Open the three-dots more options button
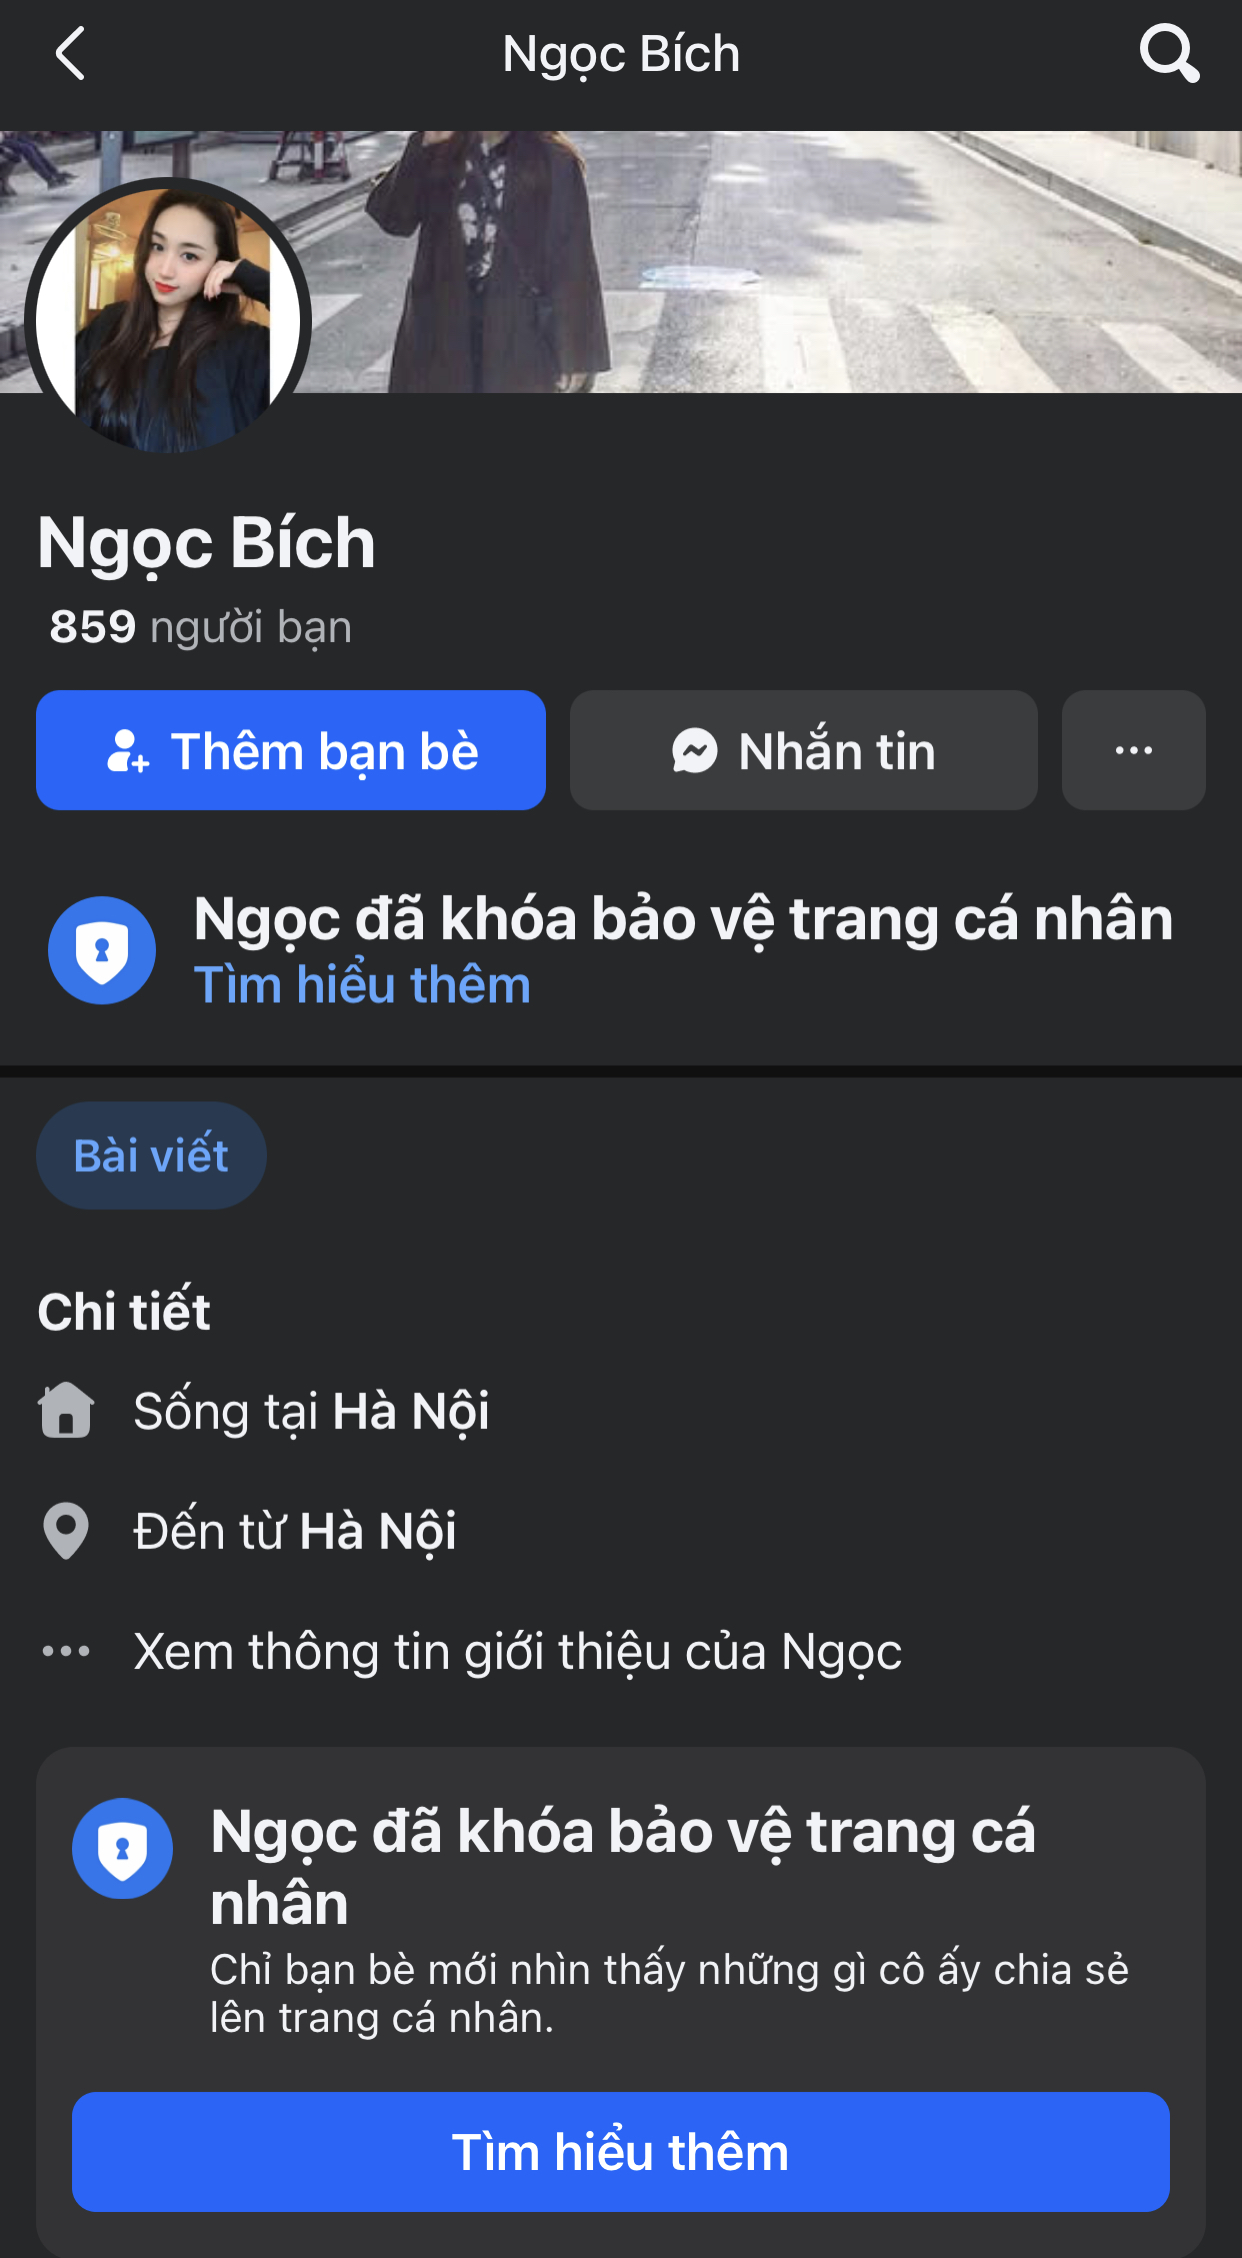The height and width of the screenshot is (2258, 1242). coord(1133,750)
